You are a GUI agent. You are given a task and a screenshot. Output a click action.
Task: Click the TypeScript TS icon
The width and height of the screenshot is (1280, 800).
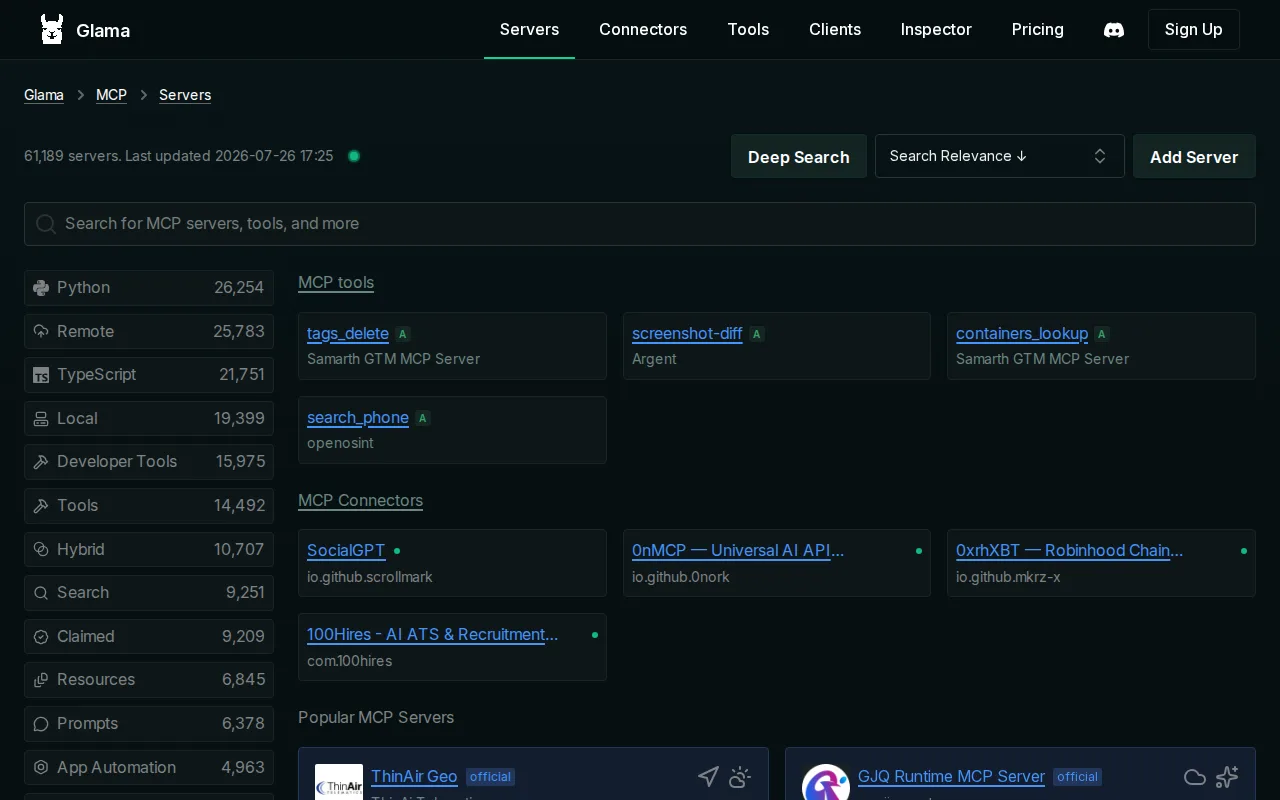(41, 375)
